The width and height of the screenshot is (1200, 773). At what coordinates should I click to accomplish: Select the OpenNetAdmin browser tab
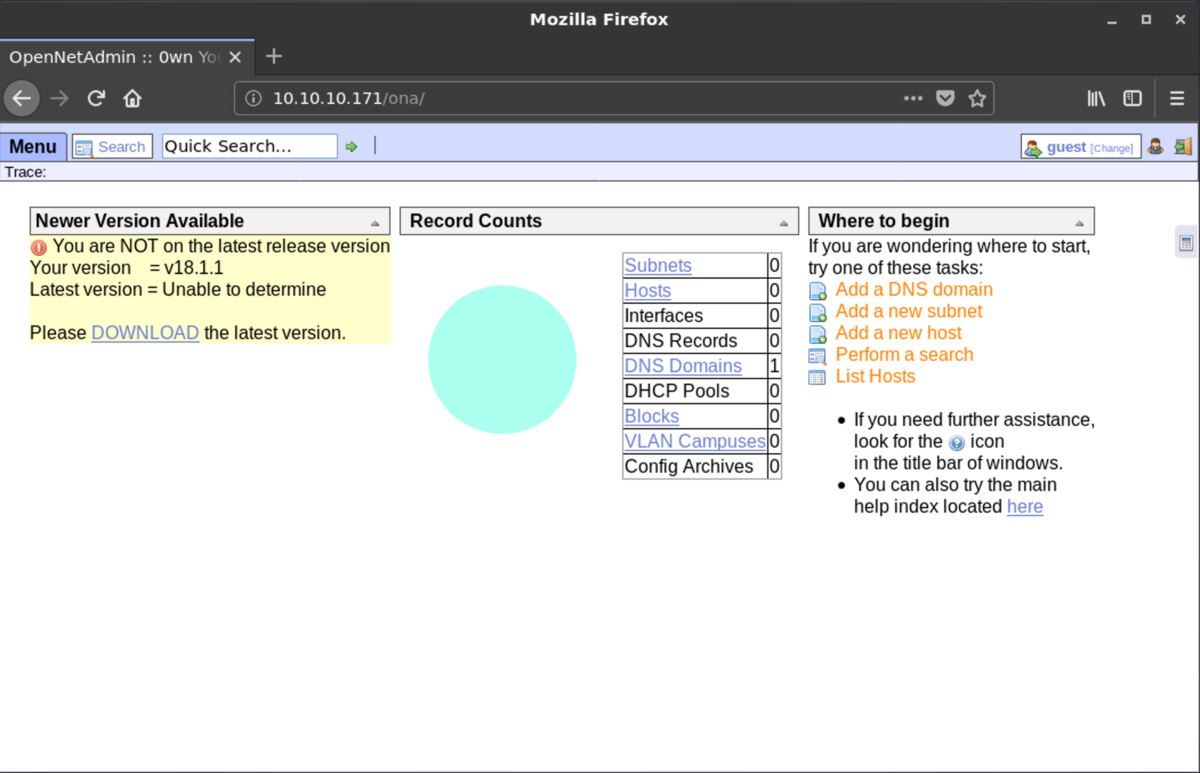(110, 57)
